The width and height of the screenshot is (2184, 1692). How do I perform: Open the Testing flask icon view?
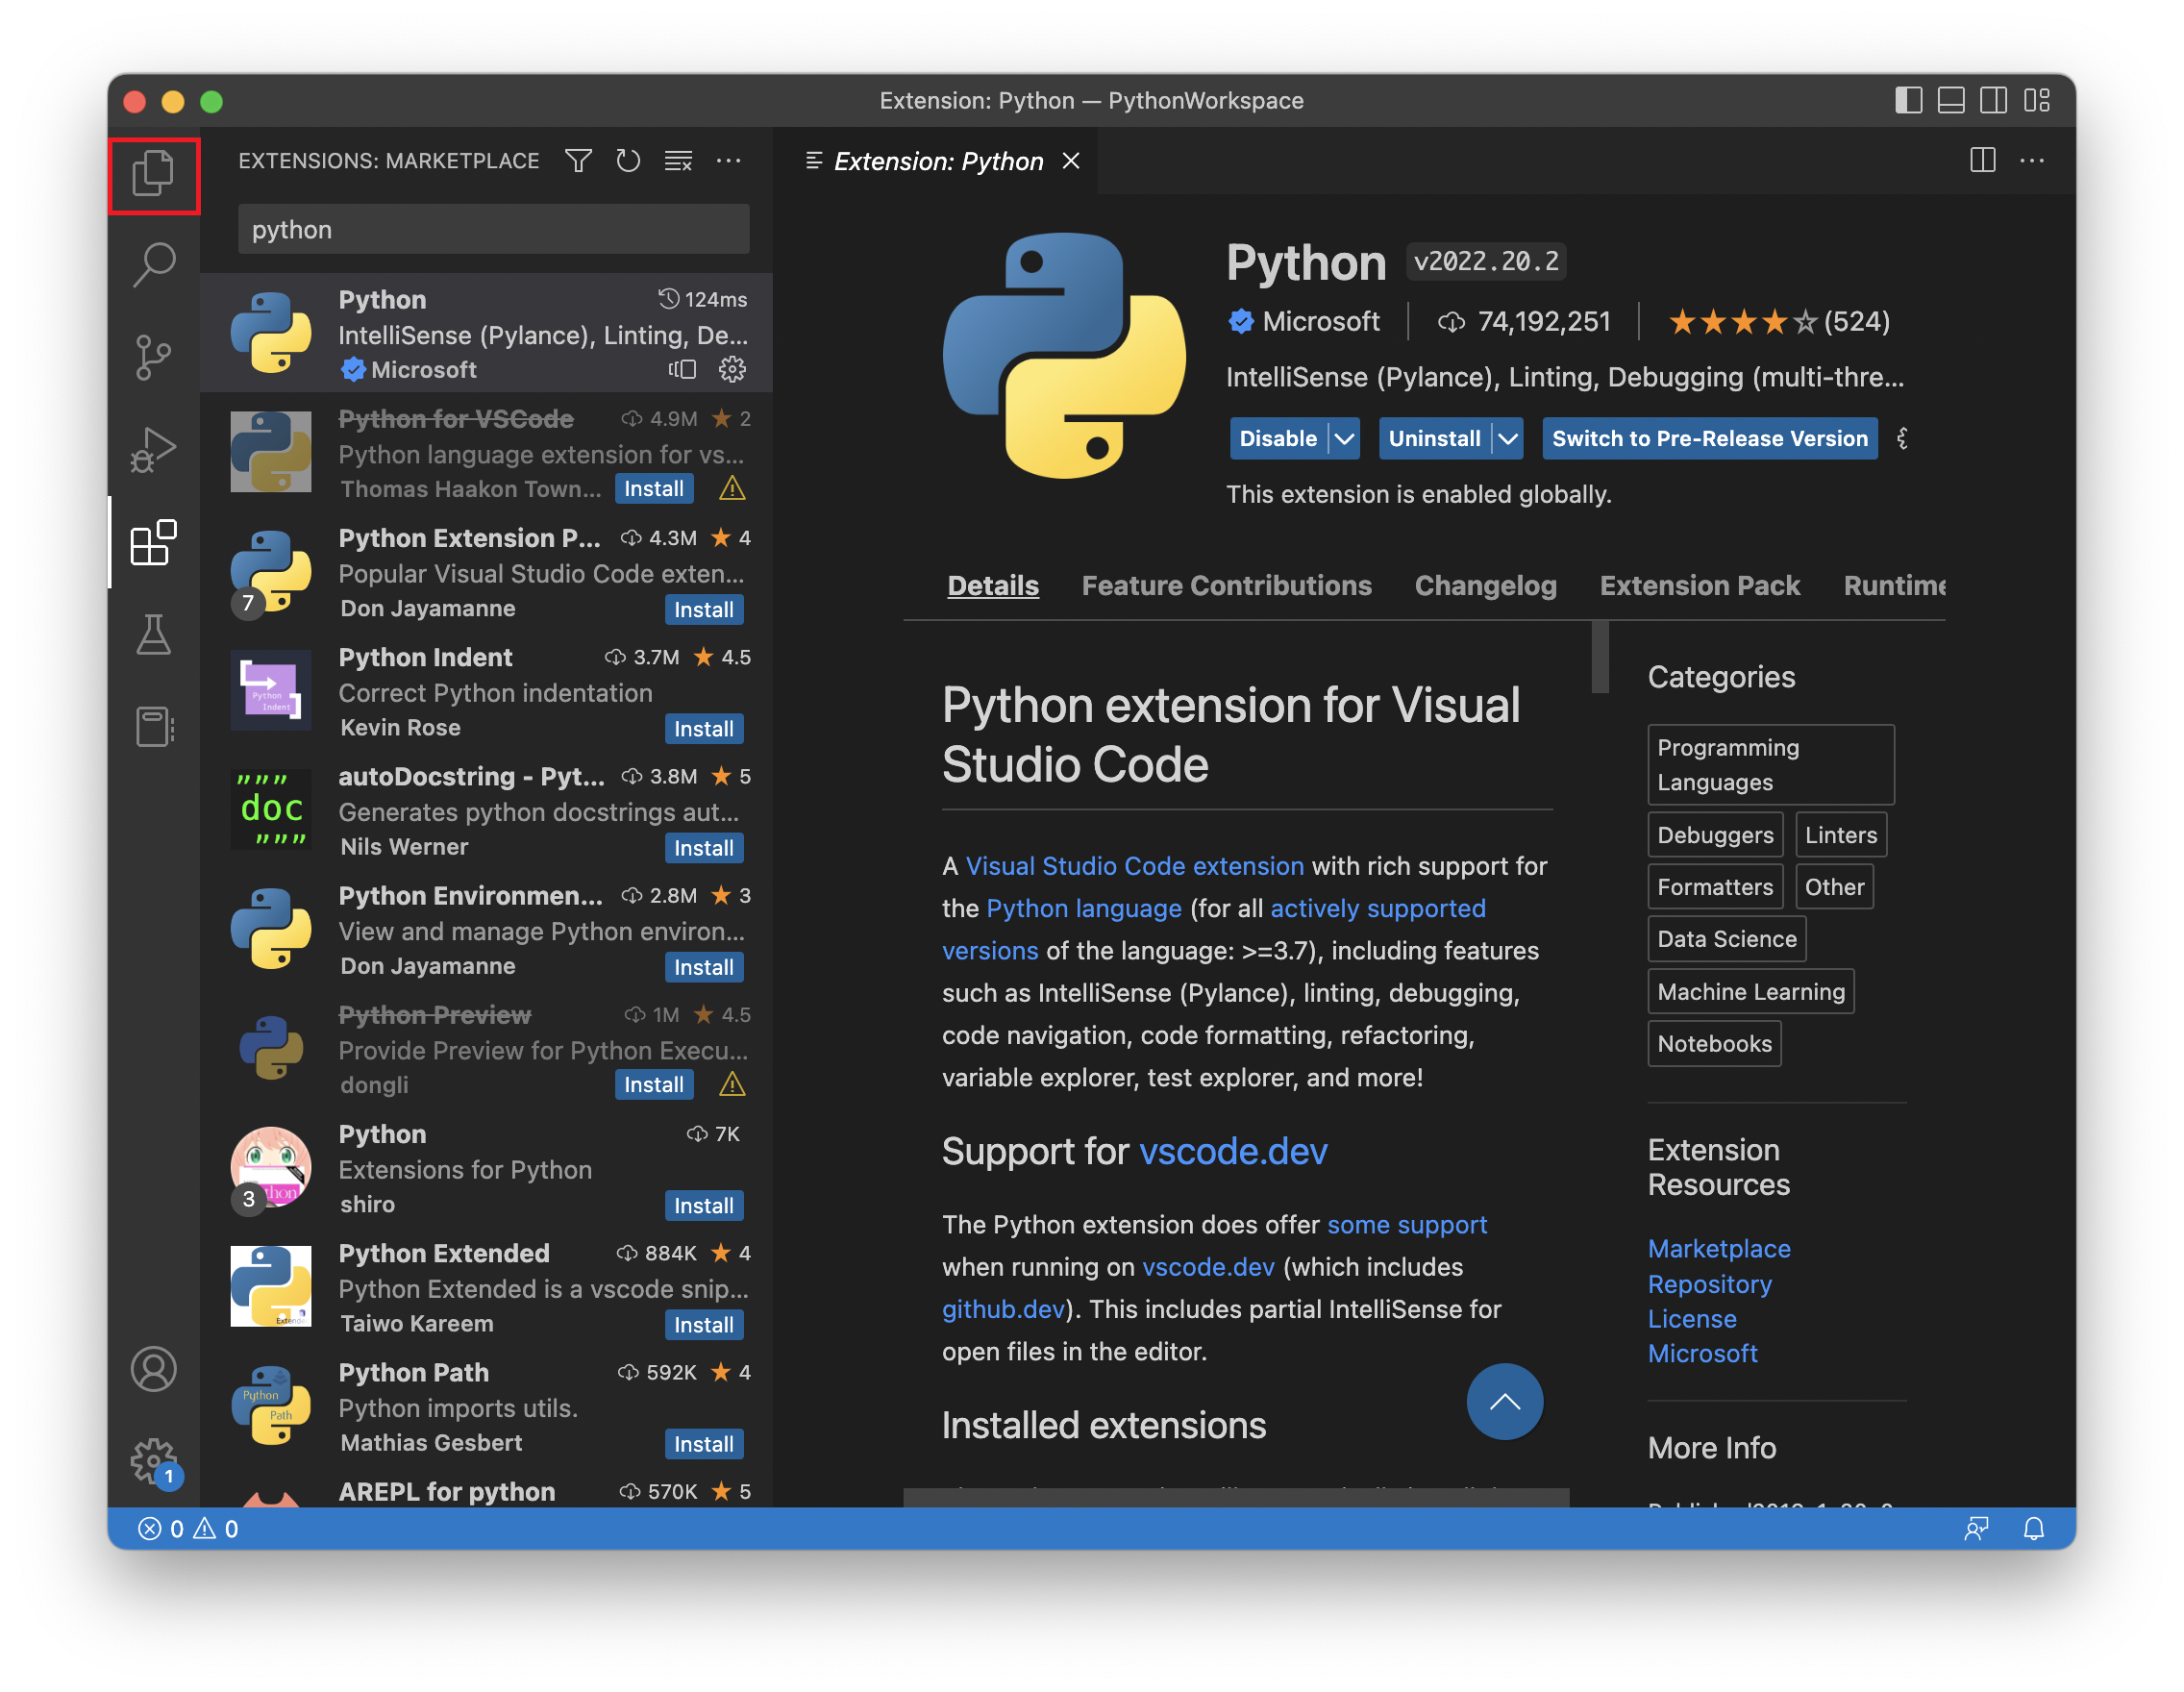click(153, 634)
